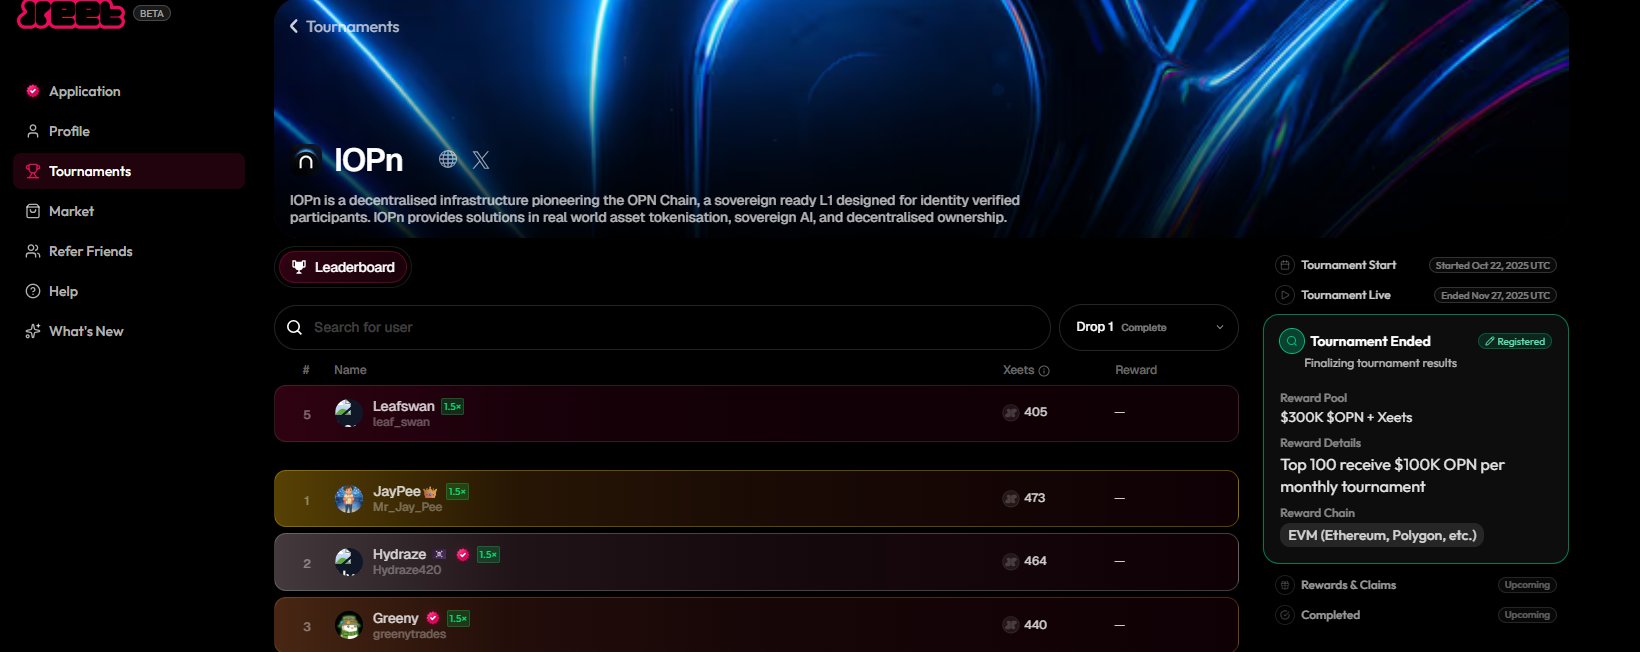This screenshot has height=652, width=1640.
Task: Click the Completed step icon
Action: [x=1285, y=615]
